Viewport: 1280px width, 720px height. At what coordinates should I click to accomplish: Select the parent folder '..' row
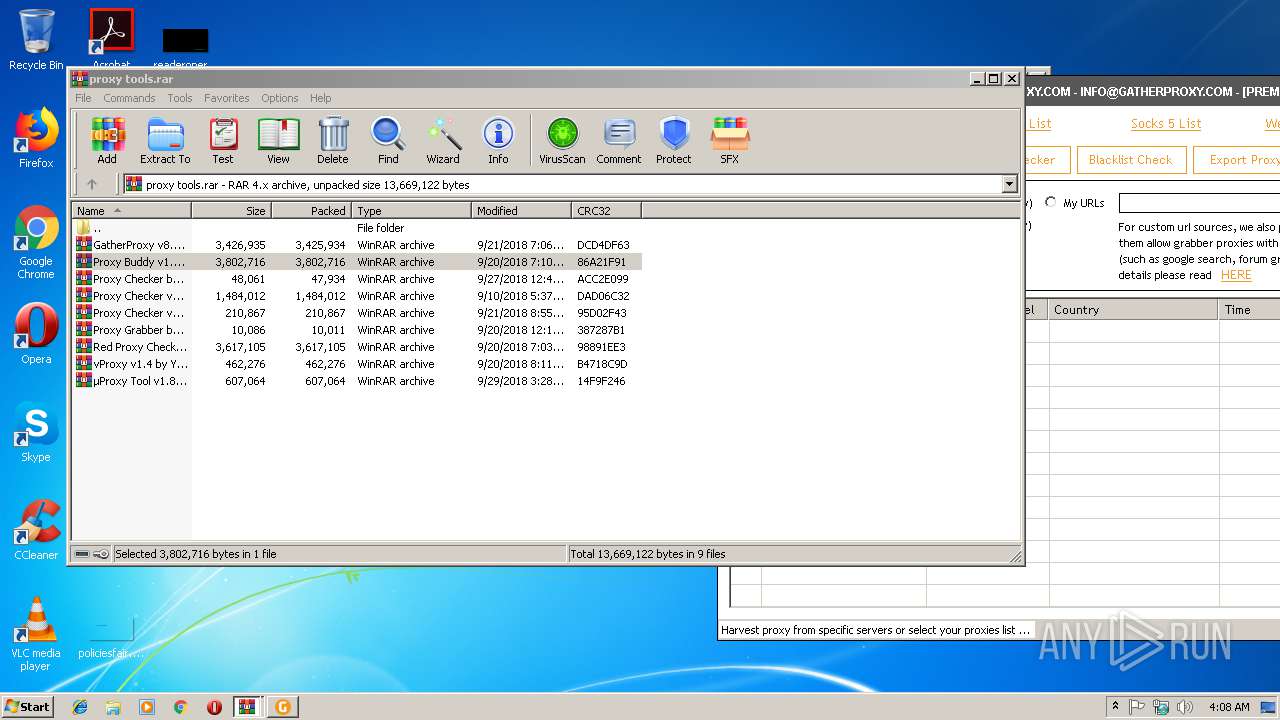pyautogui.click(x=357, y=228)
